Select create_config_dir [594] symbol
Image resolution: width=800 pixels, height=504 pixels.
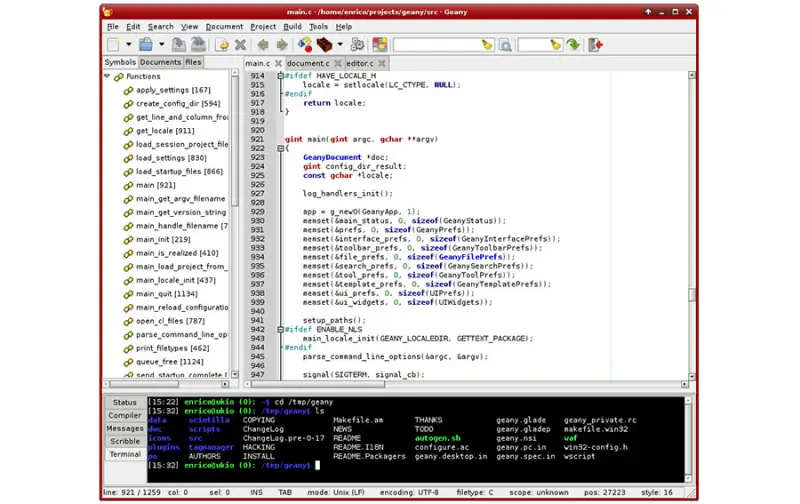coord(178,104)
